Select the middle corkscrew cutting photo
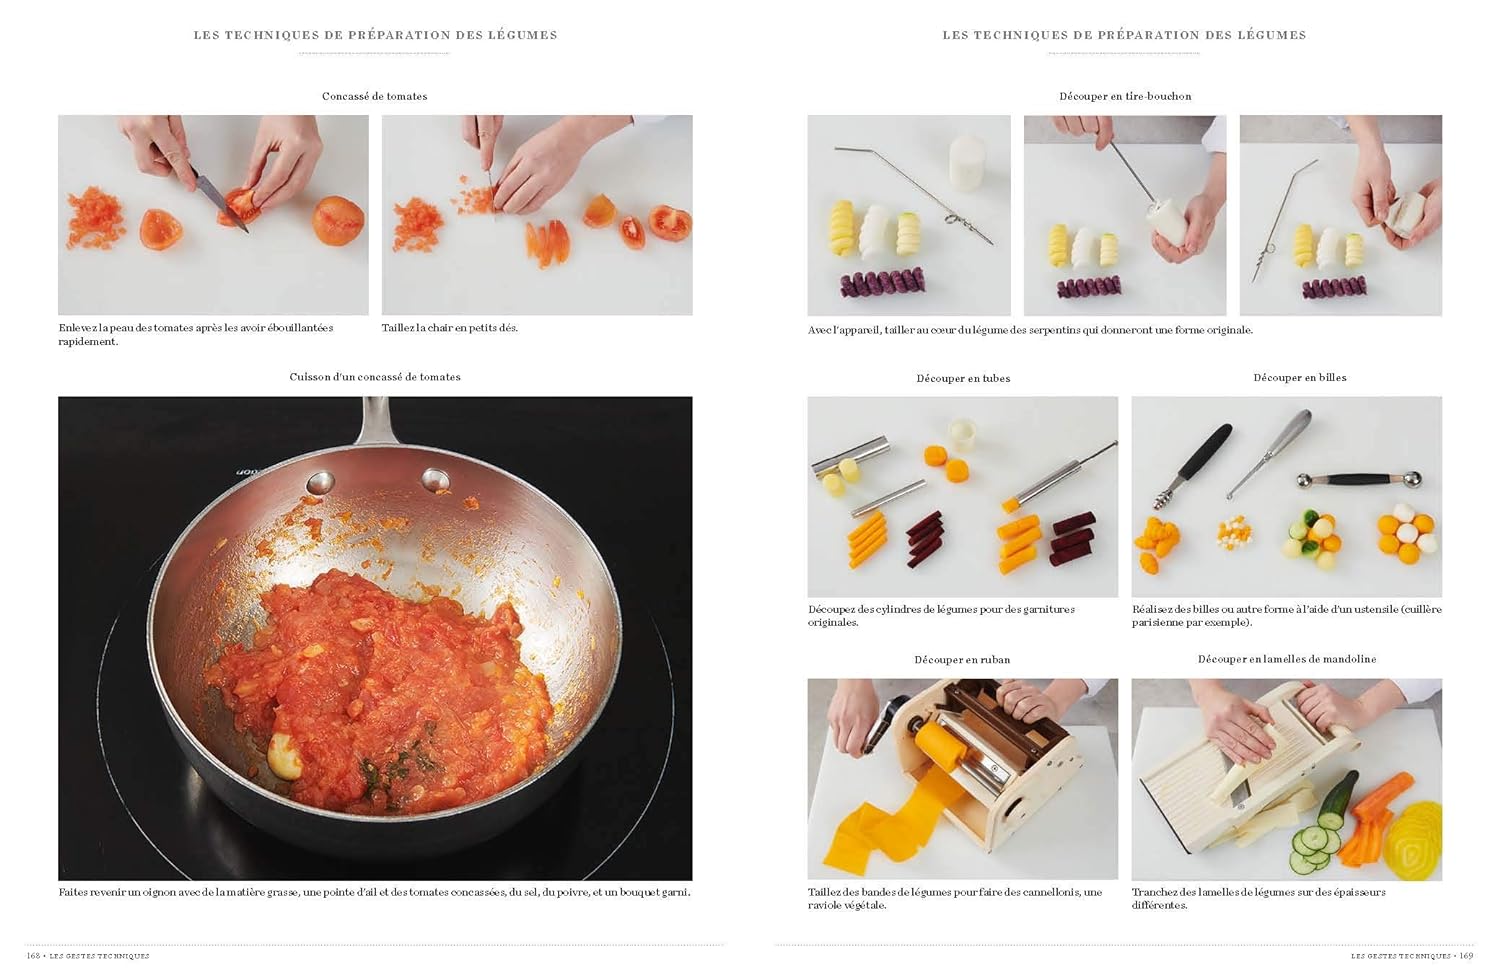This screenshot has height=972, width=1500. (1125, 215)
